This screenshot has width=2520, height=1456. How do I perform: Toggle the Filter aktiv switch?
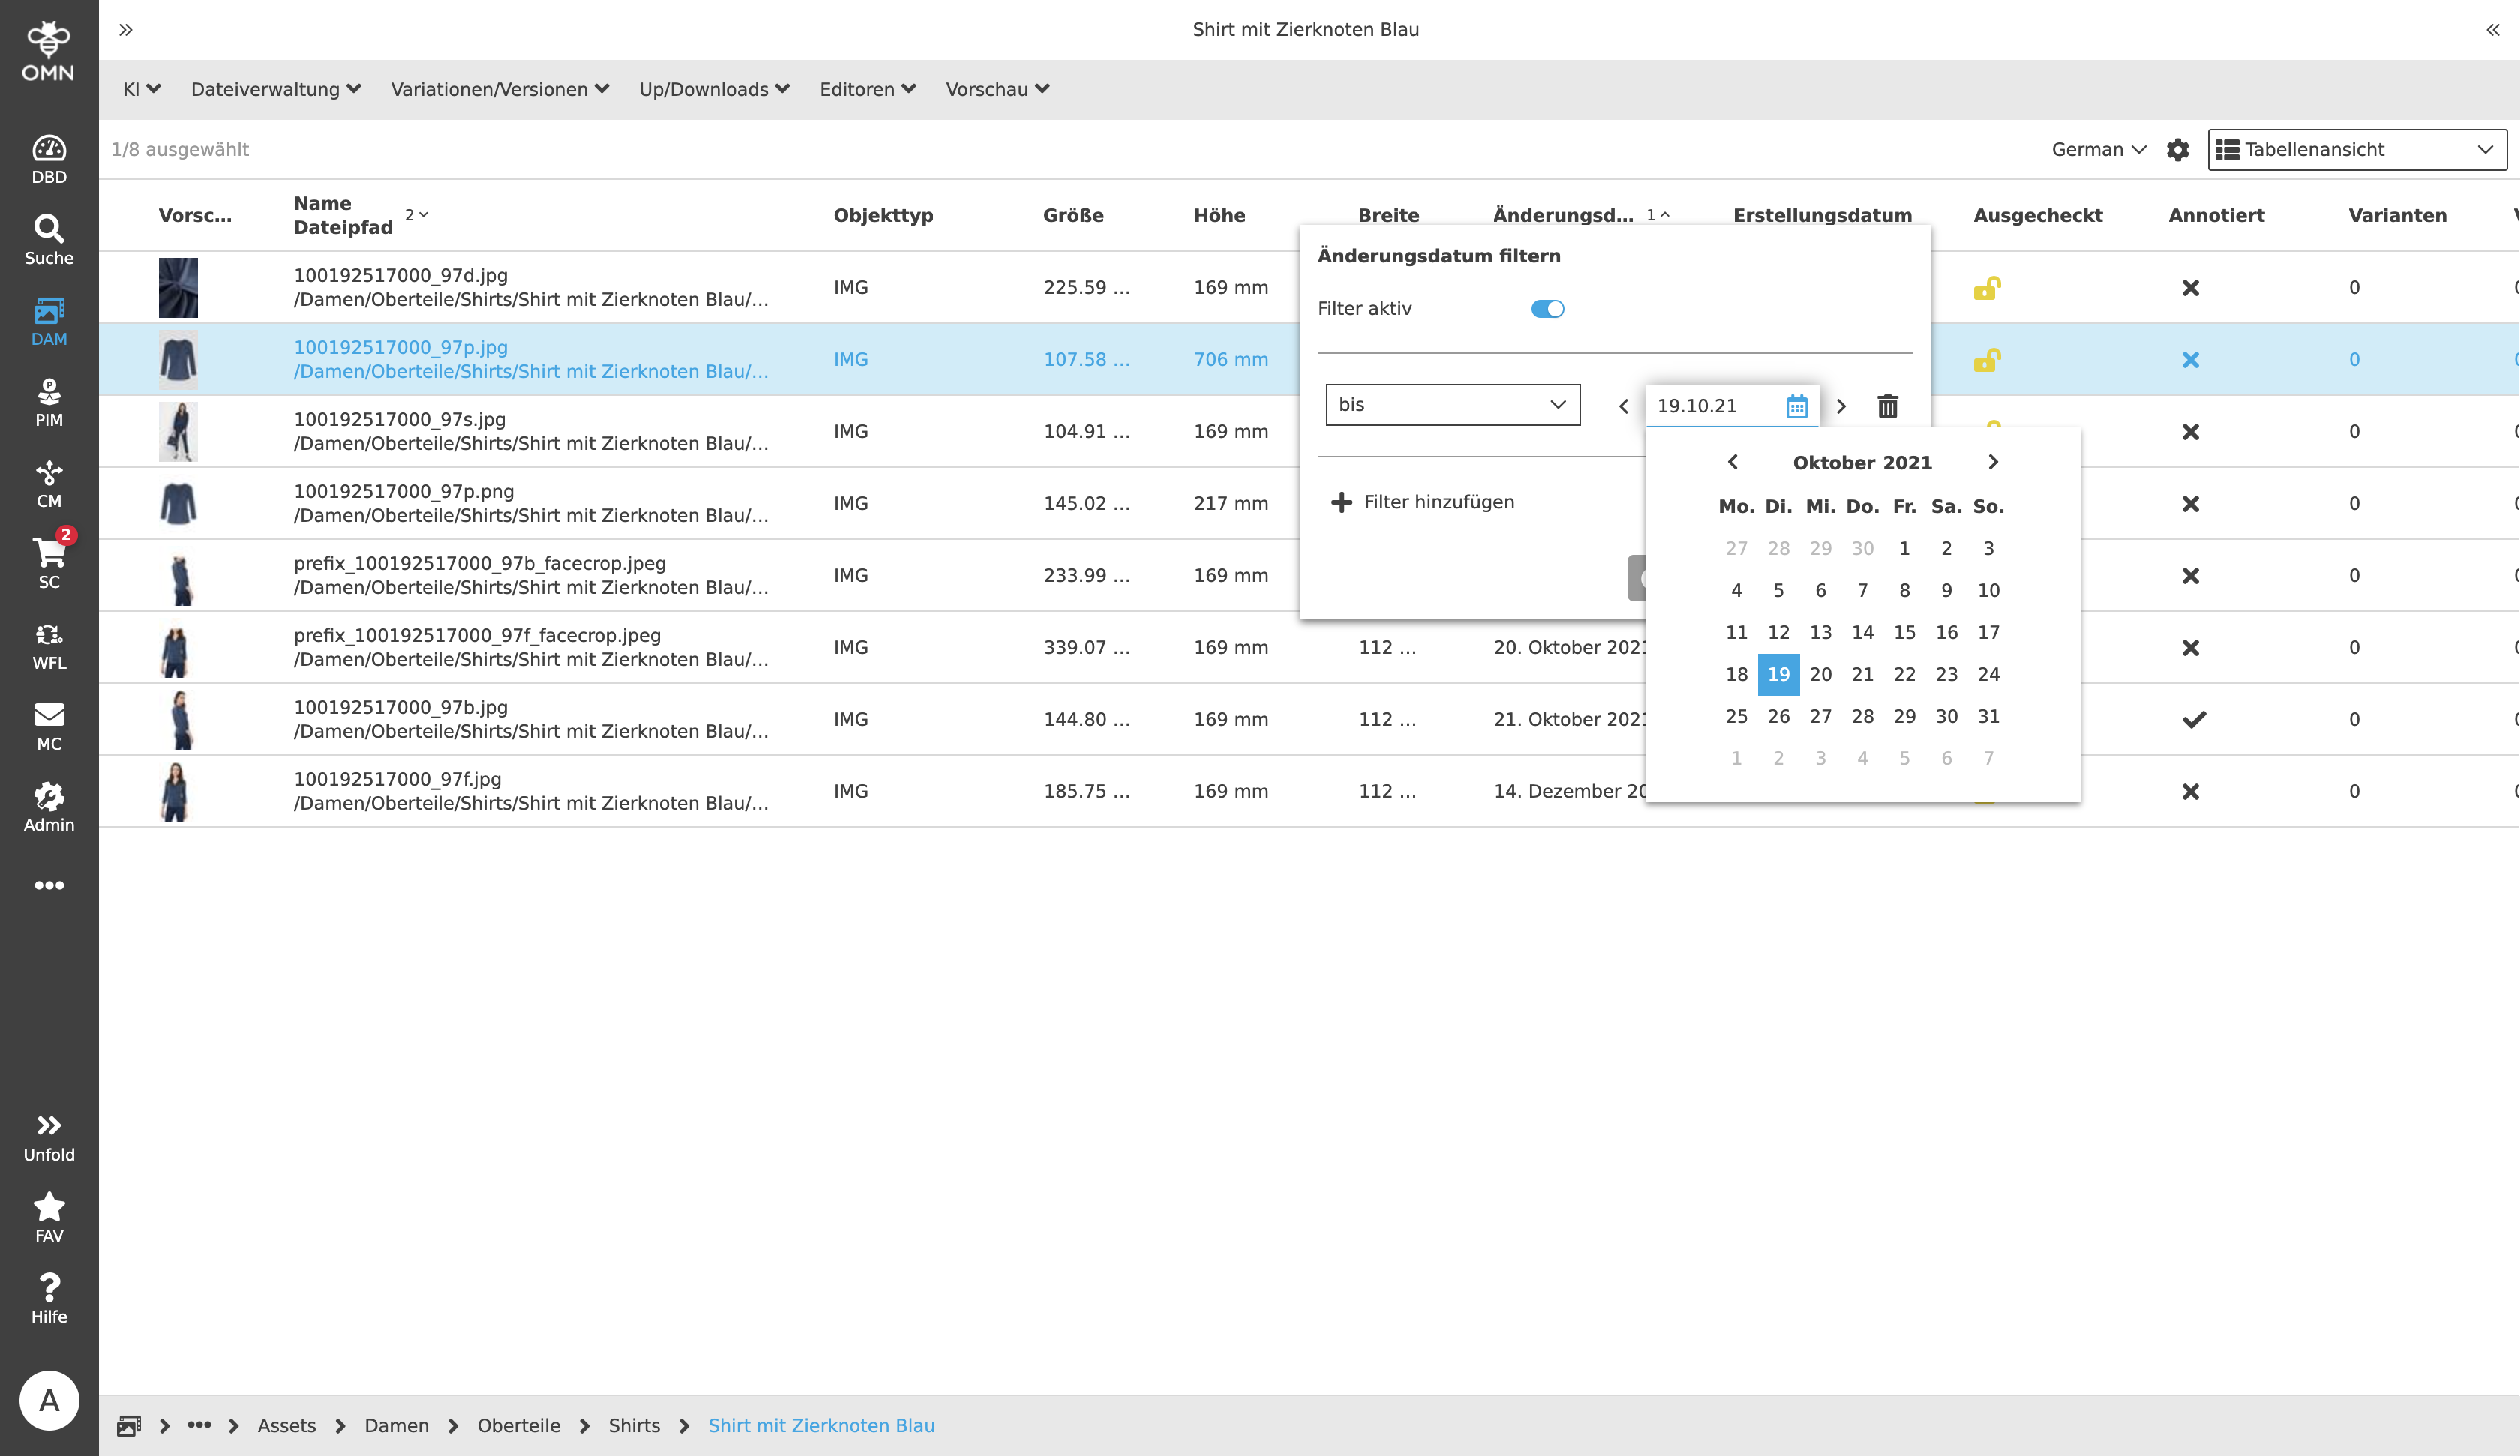(1547, 309)
